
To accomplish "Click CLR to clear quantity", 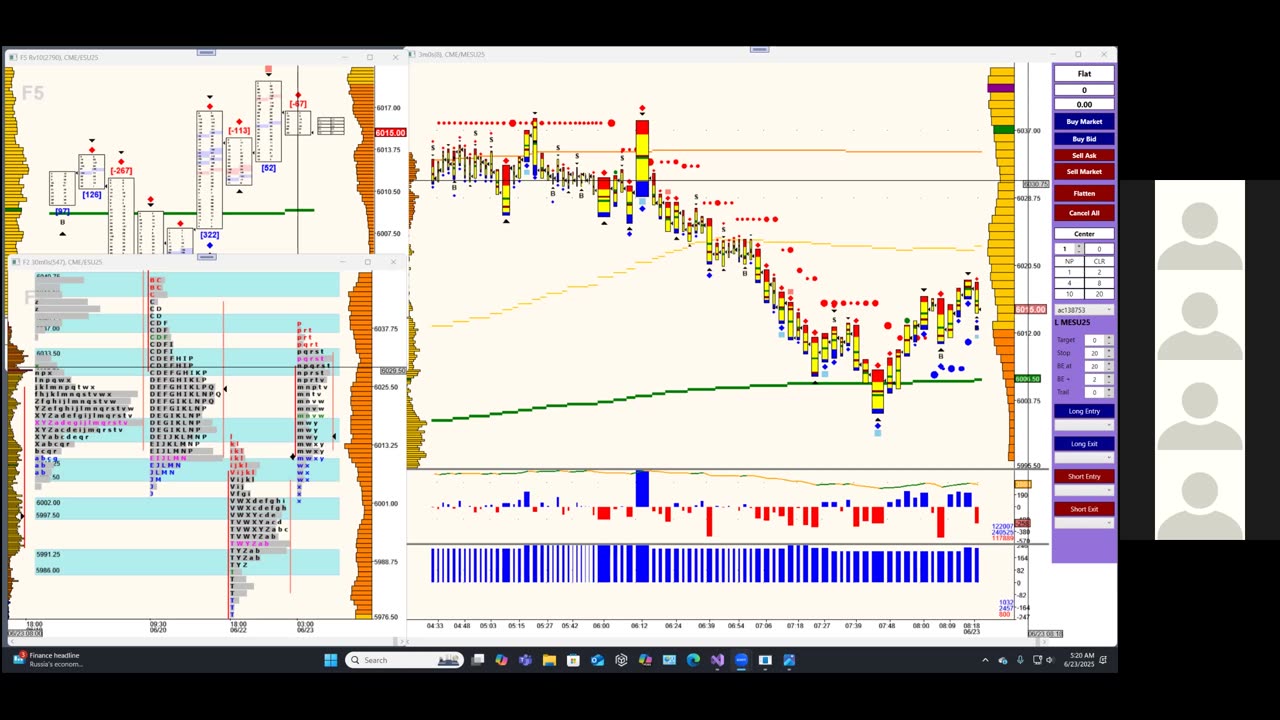I will click(x=1099, y=261).
